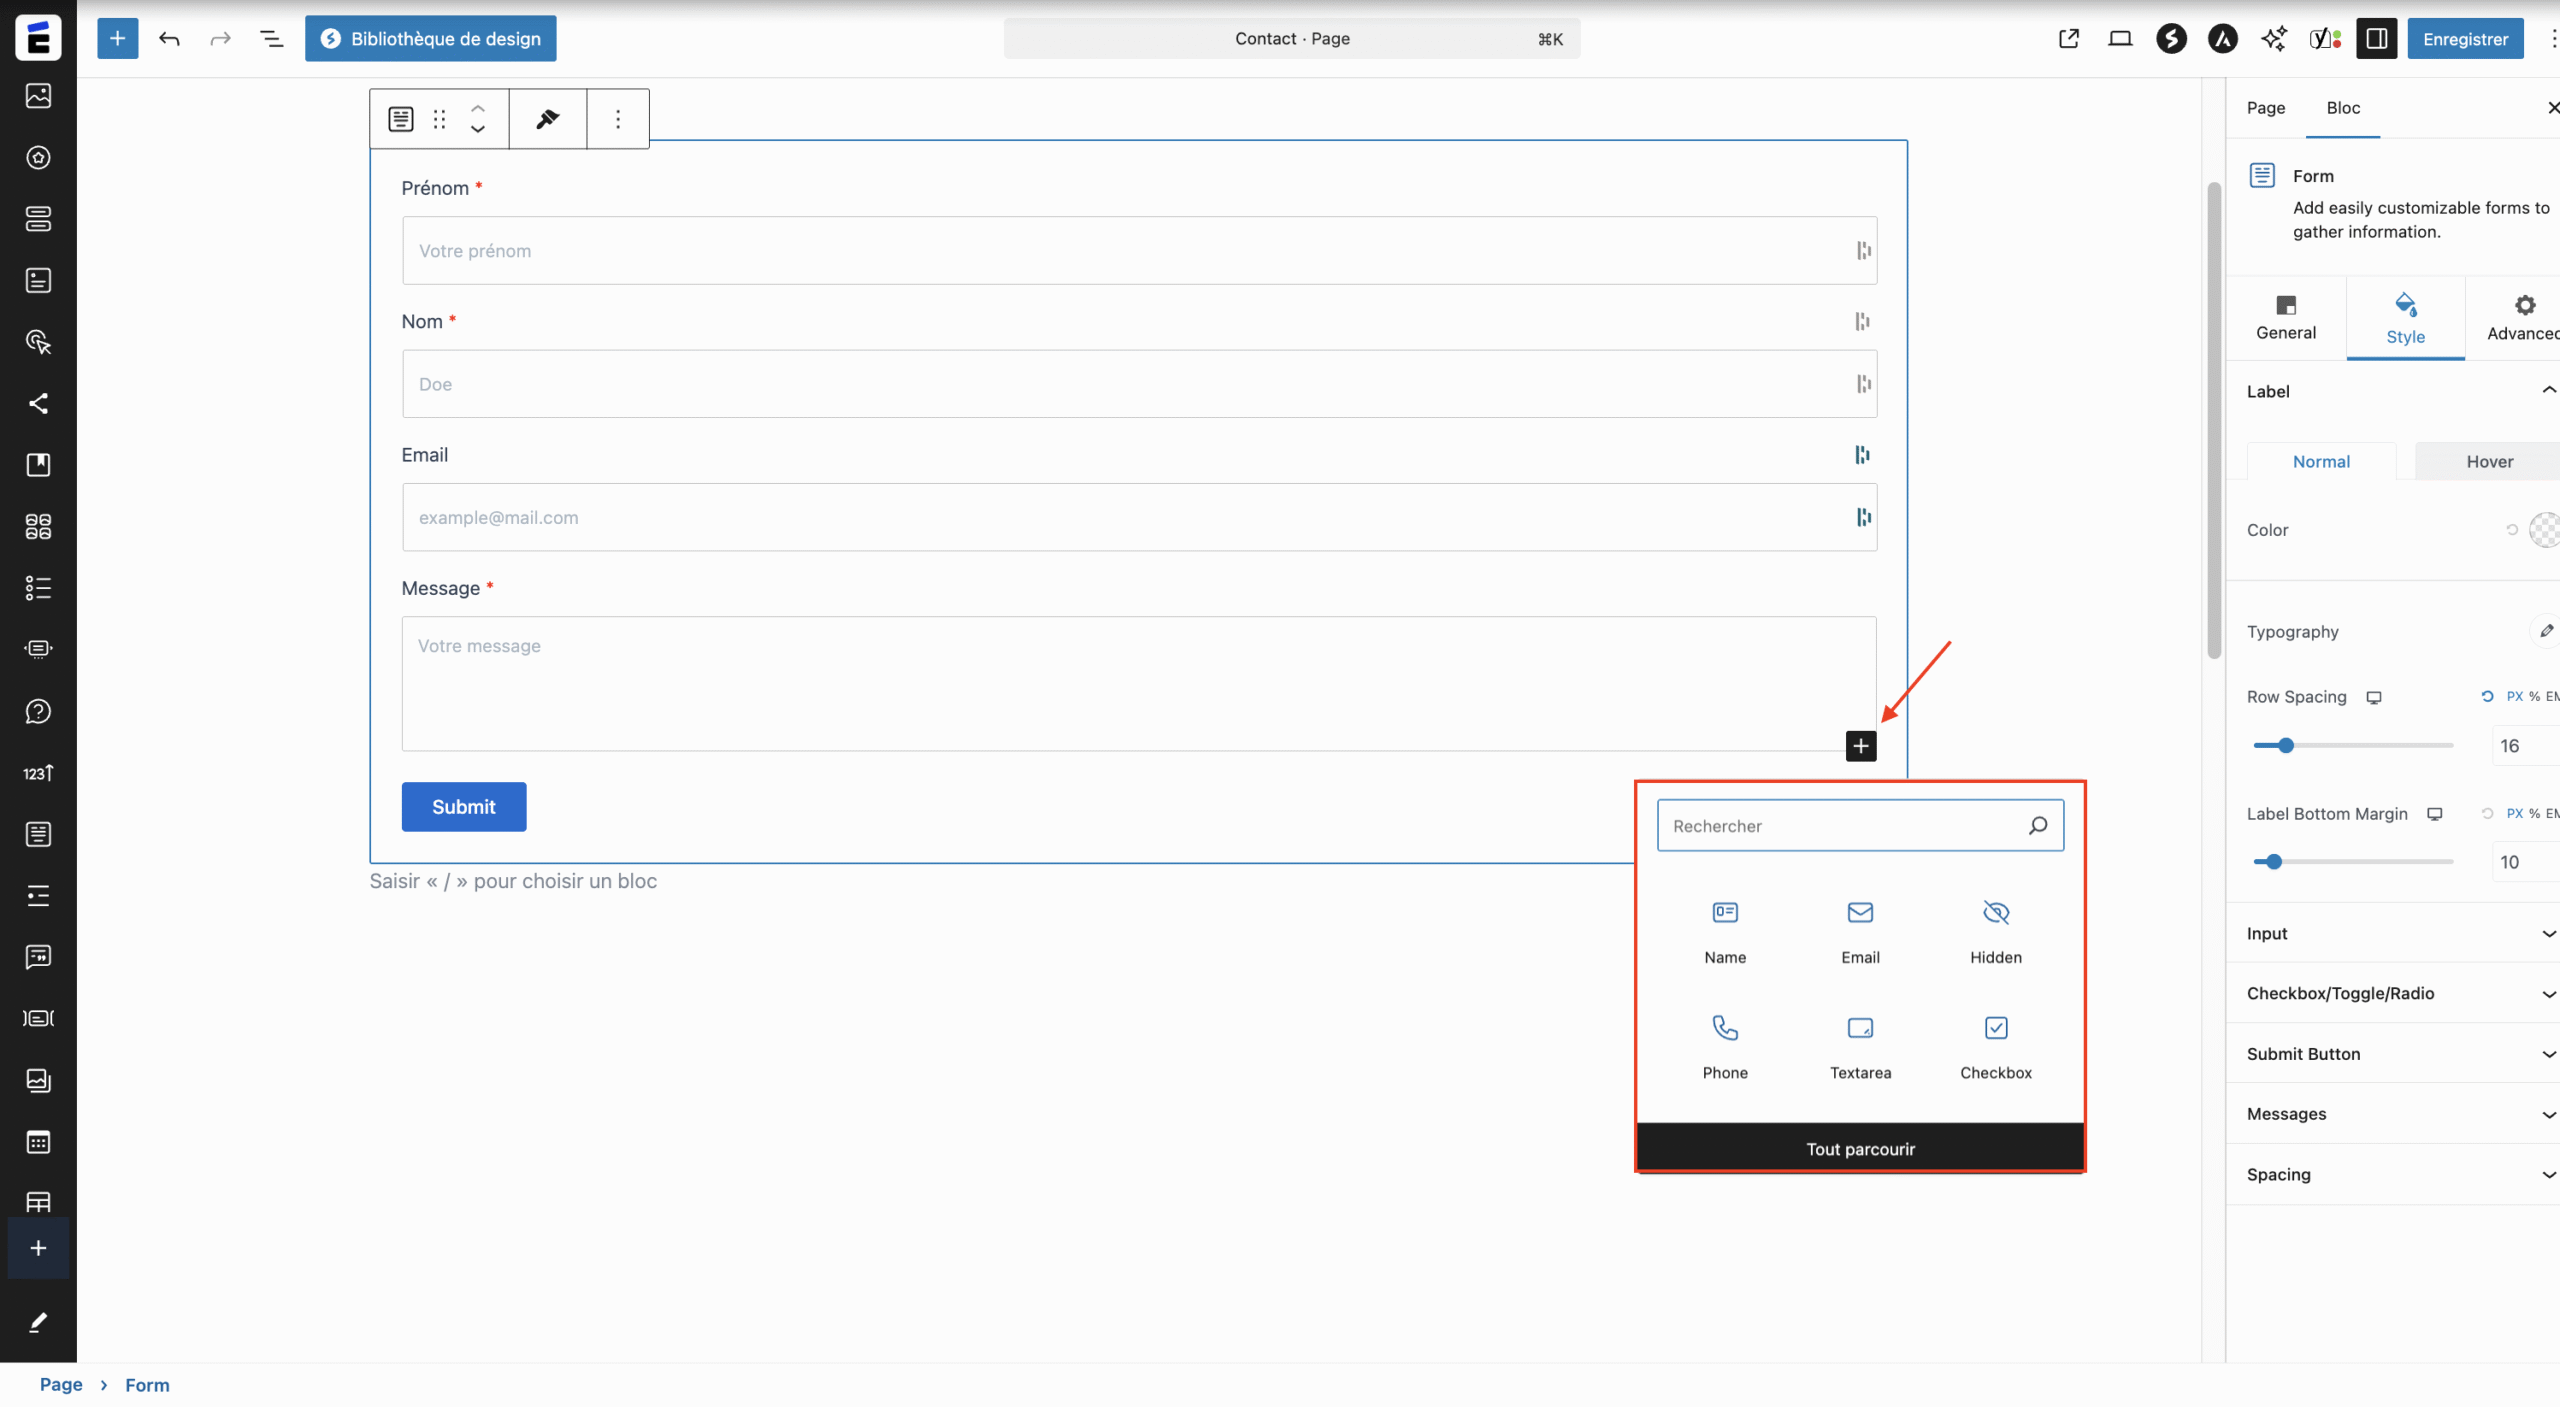Screen dimensions: 2560x1407
Task: Click the black add-field plus button
Action: 1860,746
